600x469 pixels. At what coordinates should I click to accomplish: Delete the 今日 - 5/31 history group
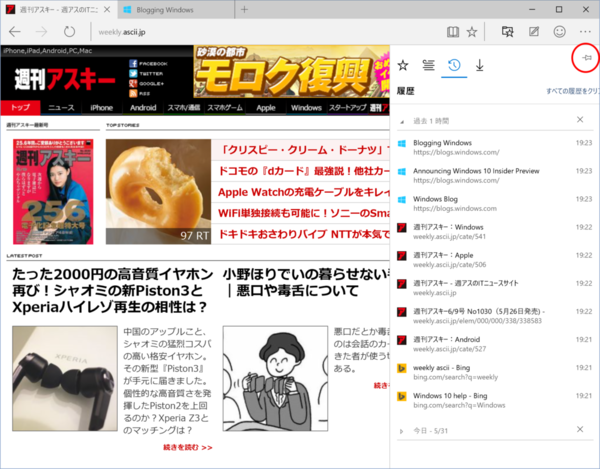[x=580, y=429]
